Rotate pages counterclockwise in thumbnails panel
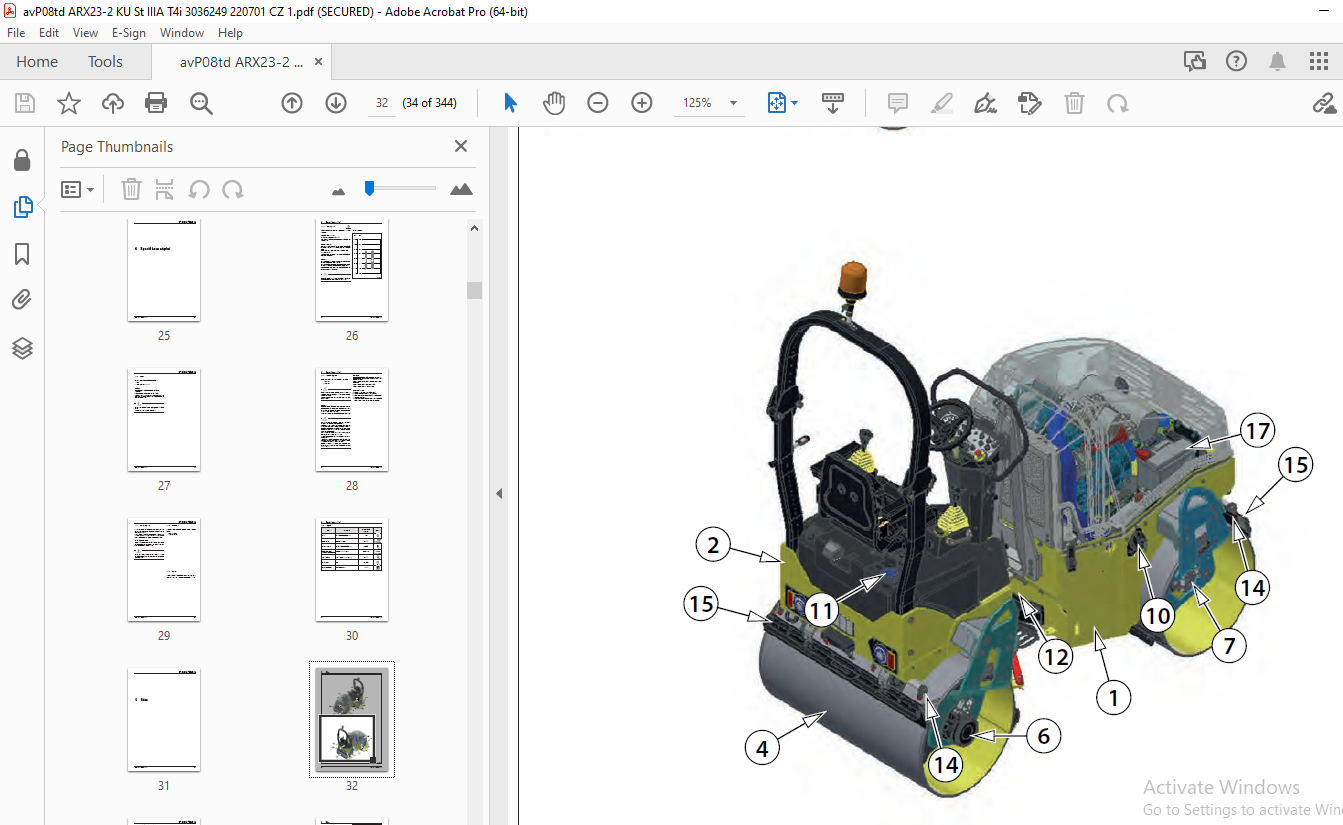The image size is (1343, 825). [x=199, y=189]
